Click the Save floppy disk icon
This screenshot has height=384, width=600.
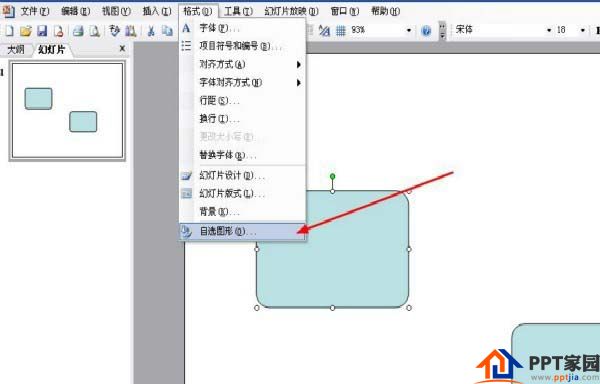click(x=42, y=31)
